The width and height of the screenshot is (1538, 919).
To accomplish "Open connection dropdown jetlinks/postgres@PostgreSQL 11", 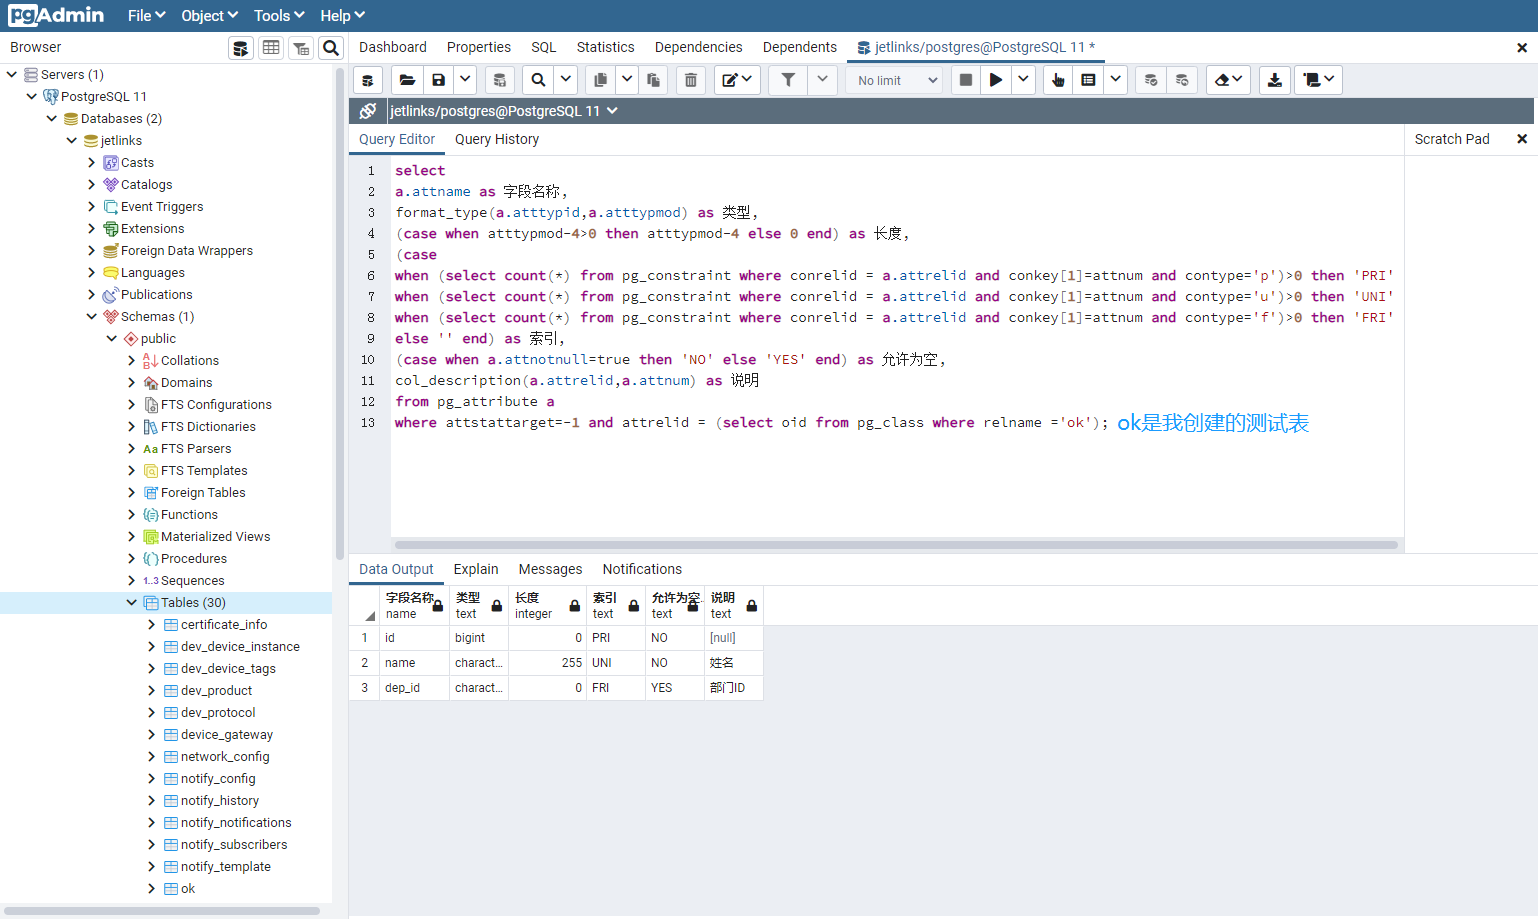I will [x=504, y=111].
